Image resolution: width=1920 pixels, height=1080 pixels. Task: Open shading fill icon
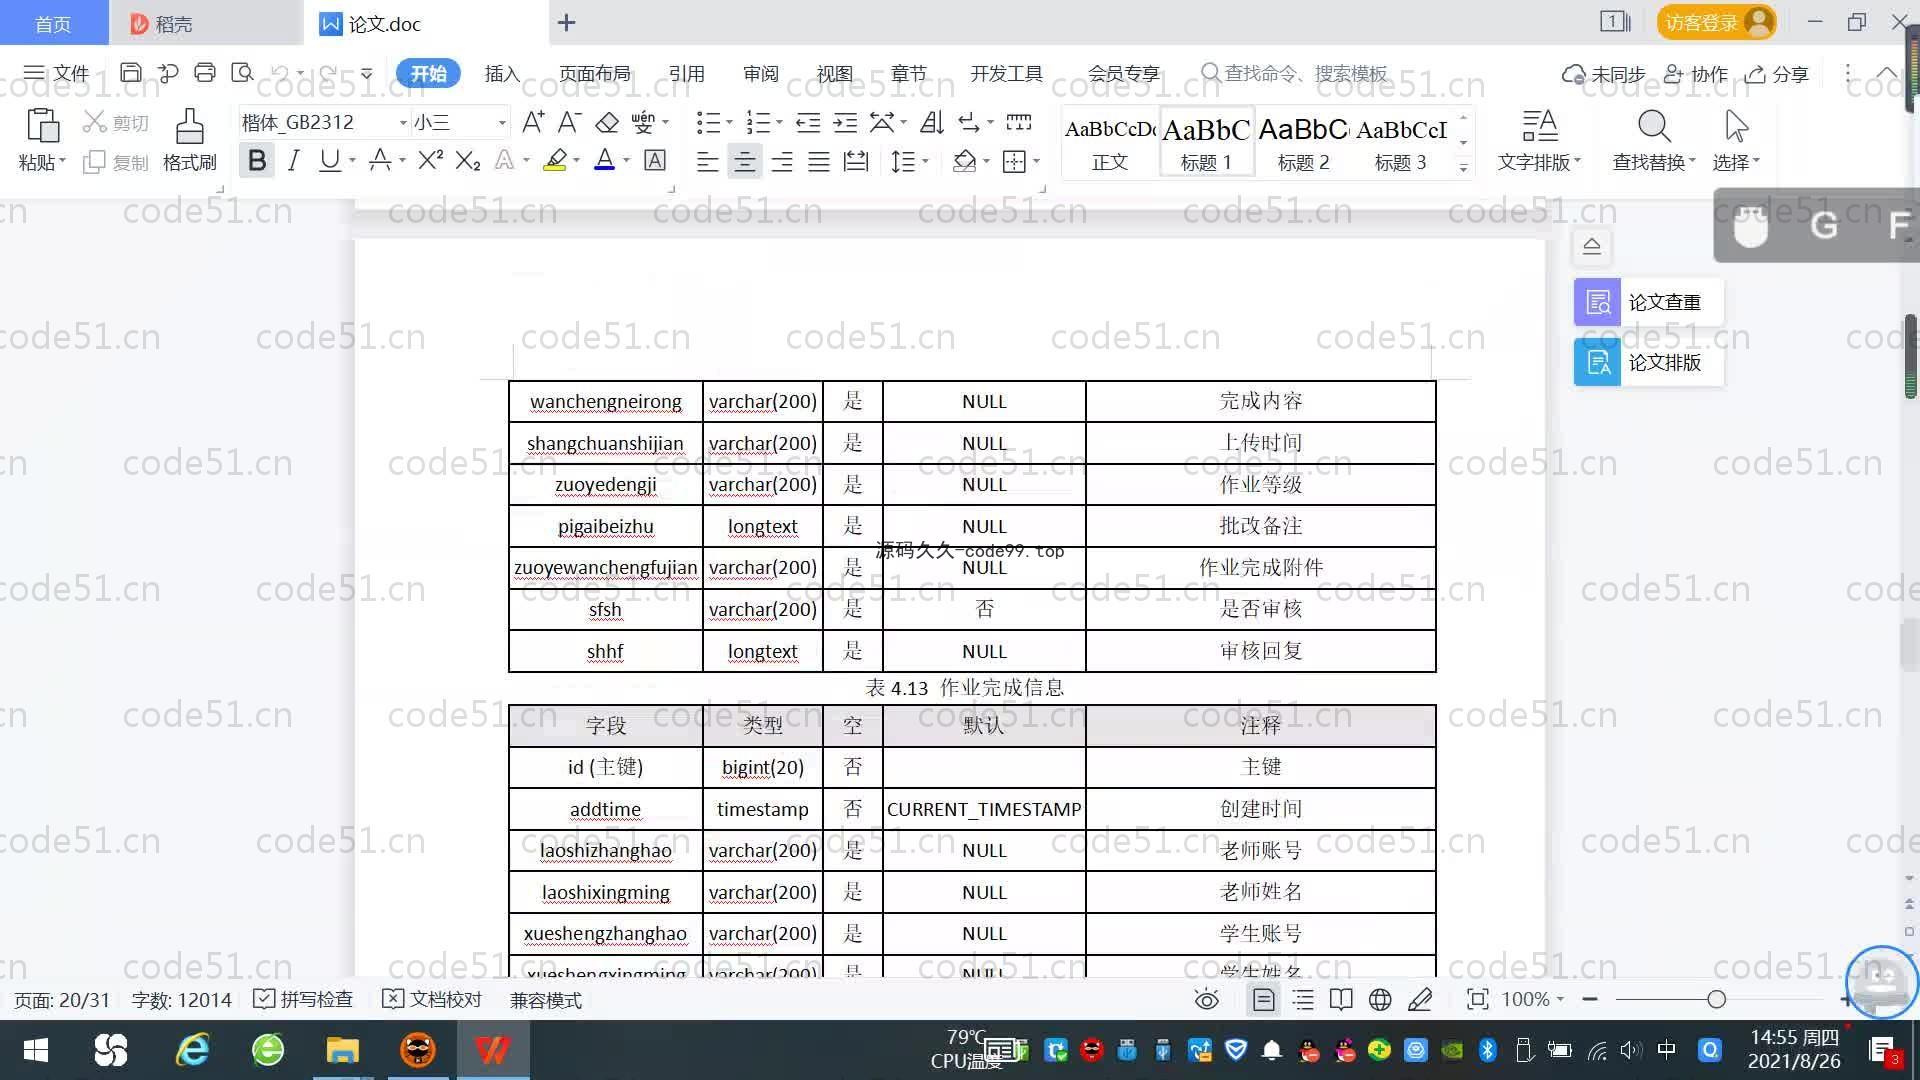(x=964, y=161)
